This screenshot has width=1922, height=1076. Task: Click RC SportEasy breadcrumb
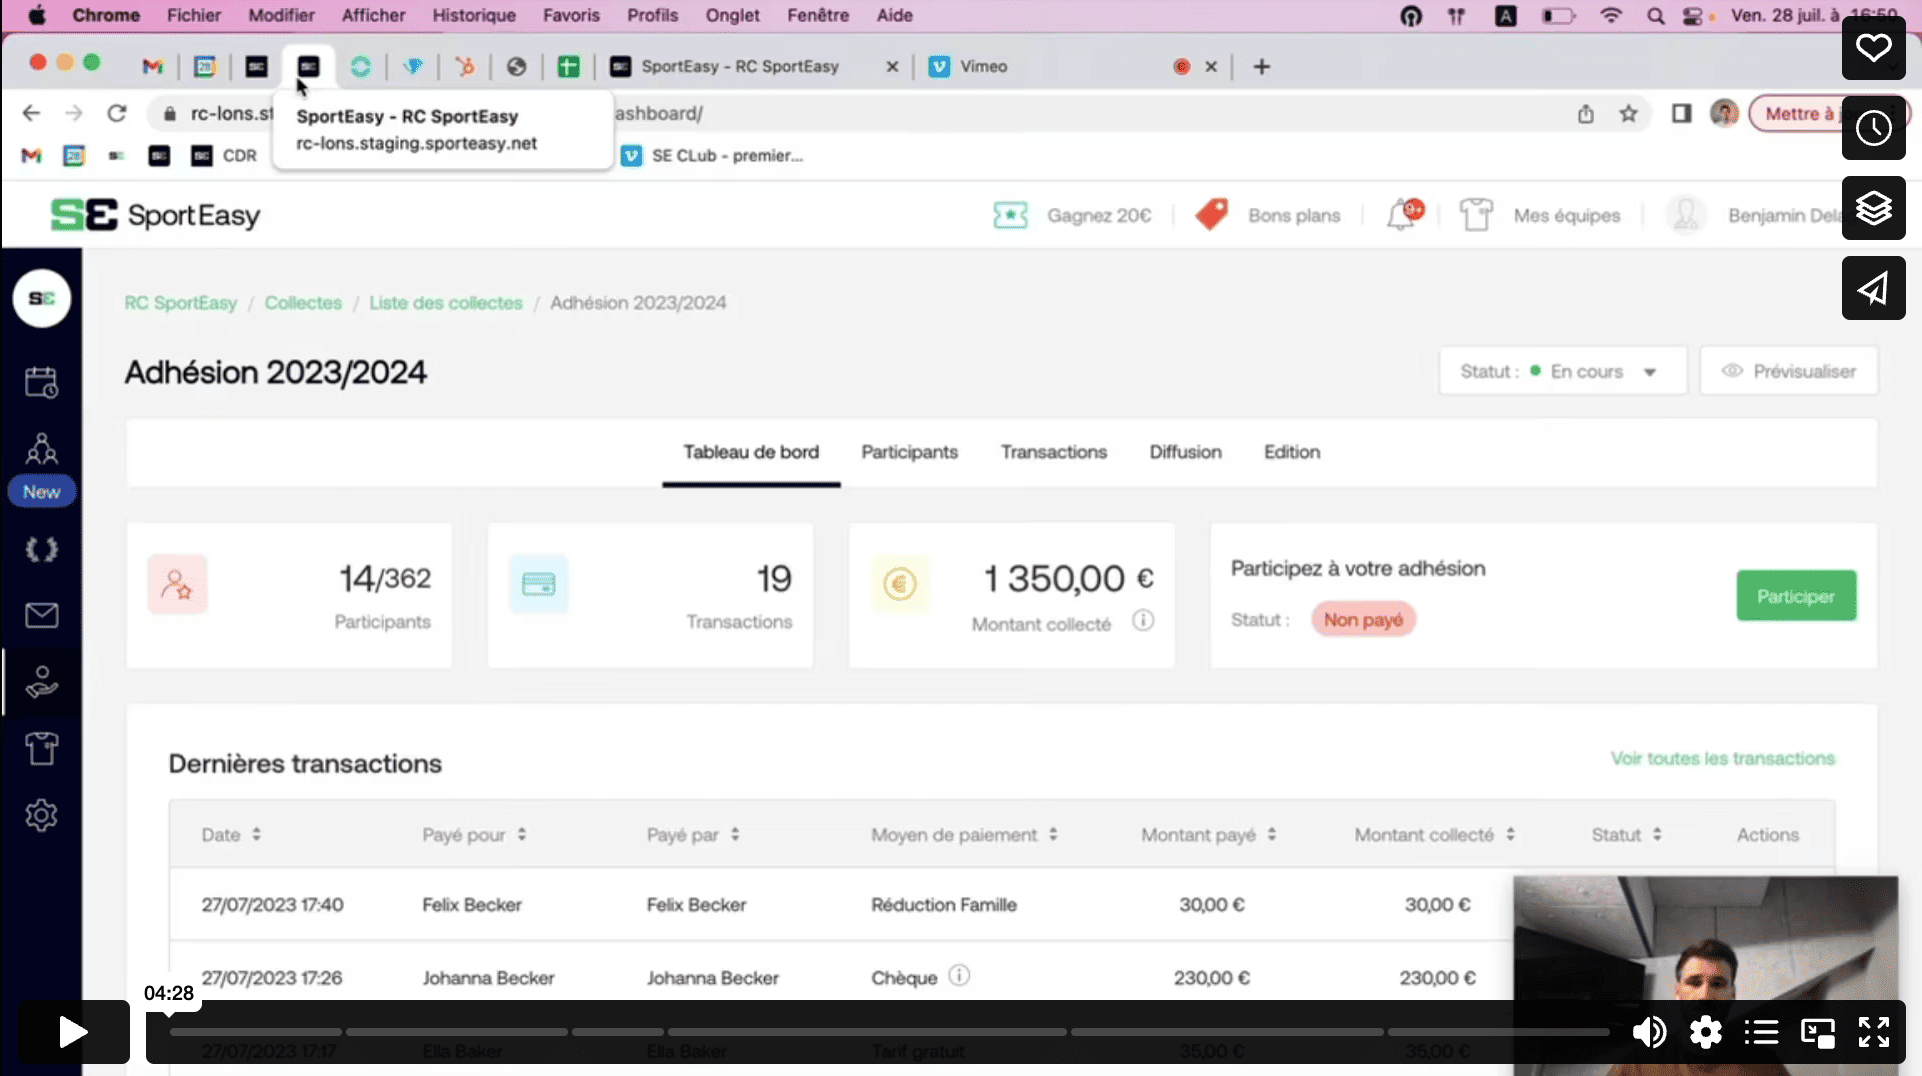click(x=180, y=303)
